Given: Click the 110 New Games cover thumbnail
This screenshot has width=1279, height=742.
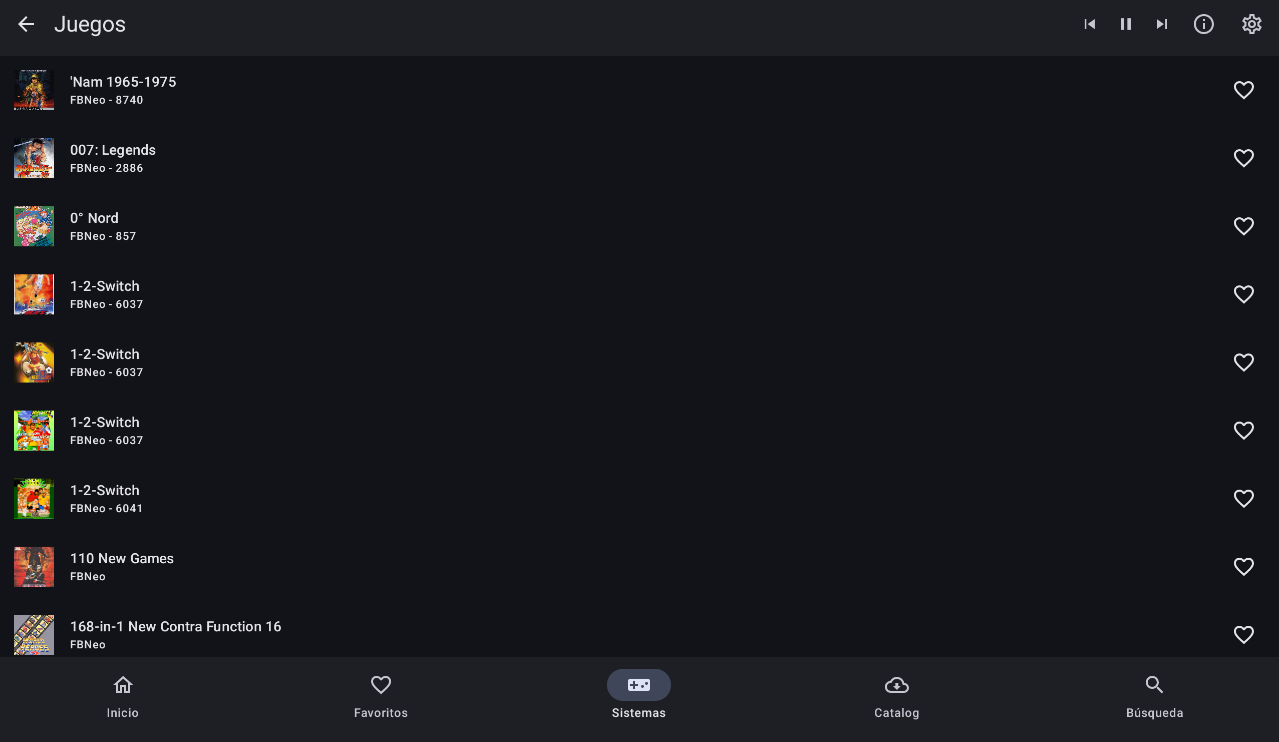Looking at the screenshot, I should coord(34,567).
